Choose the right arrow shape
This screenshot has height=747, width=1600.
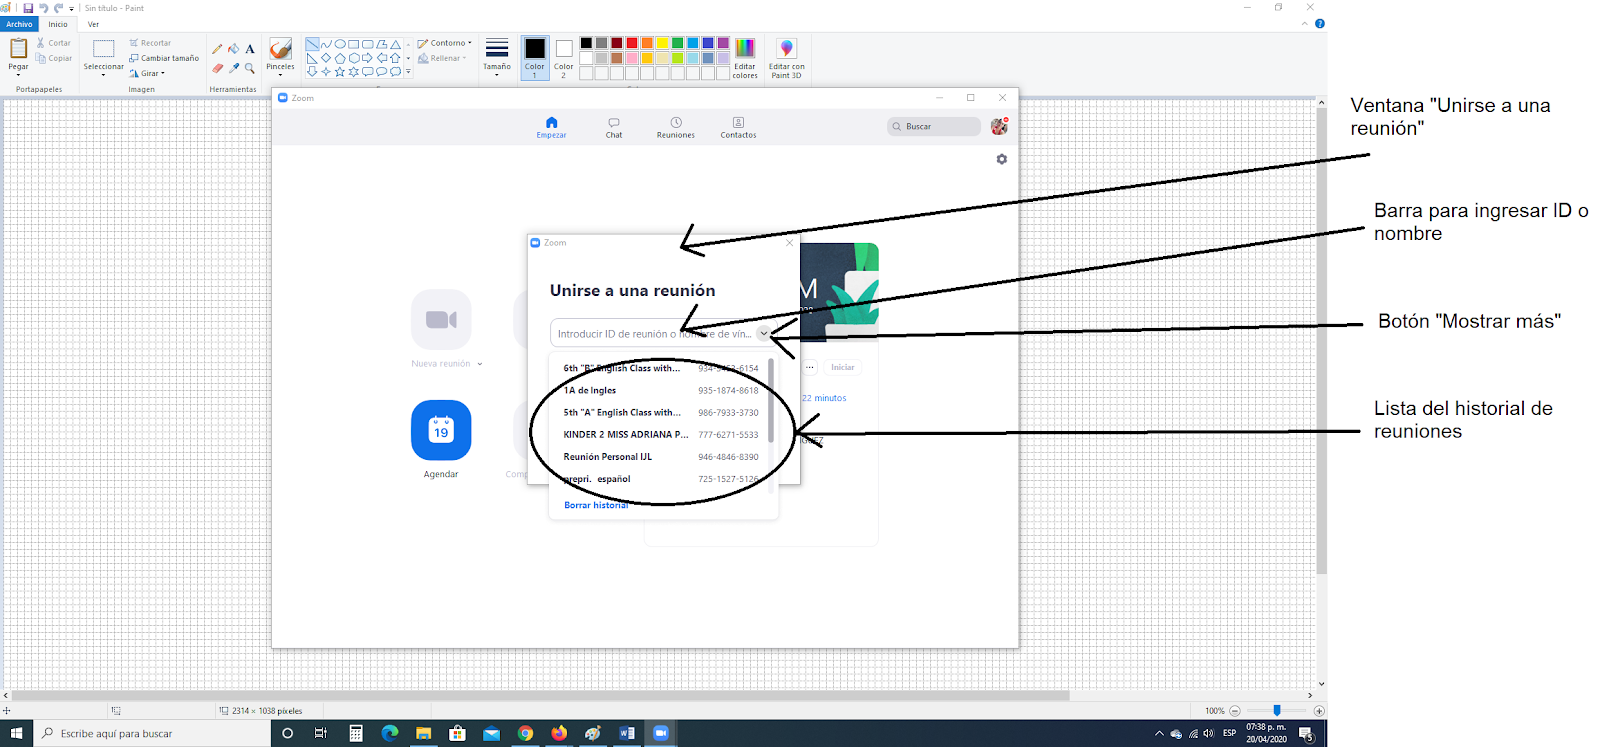point(368,58)
